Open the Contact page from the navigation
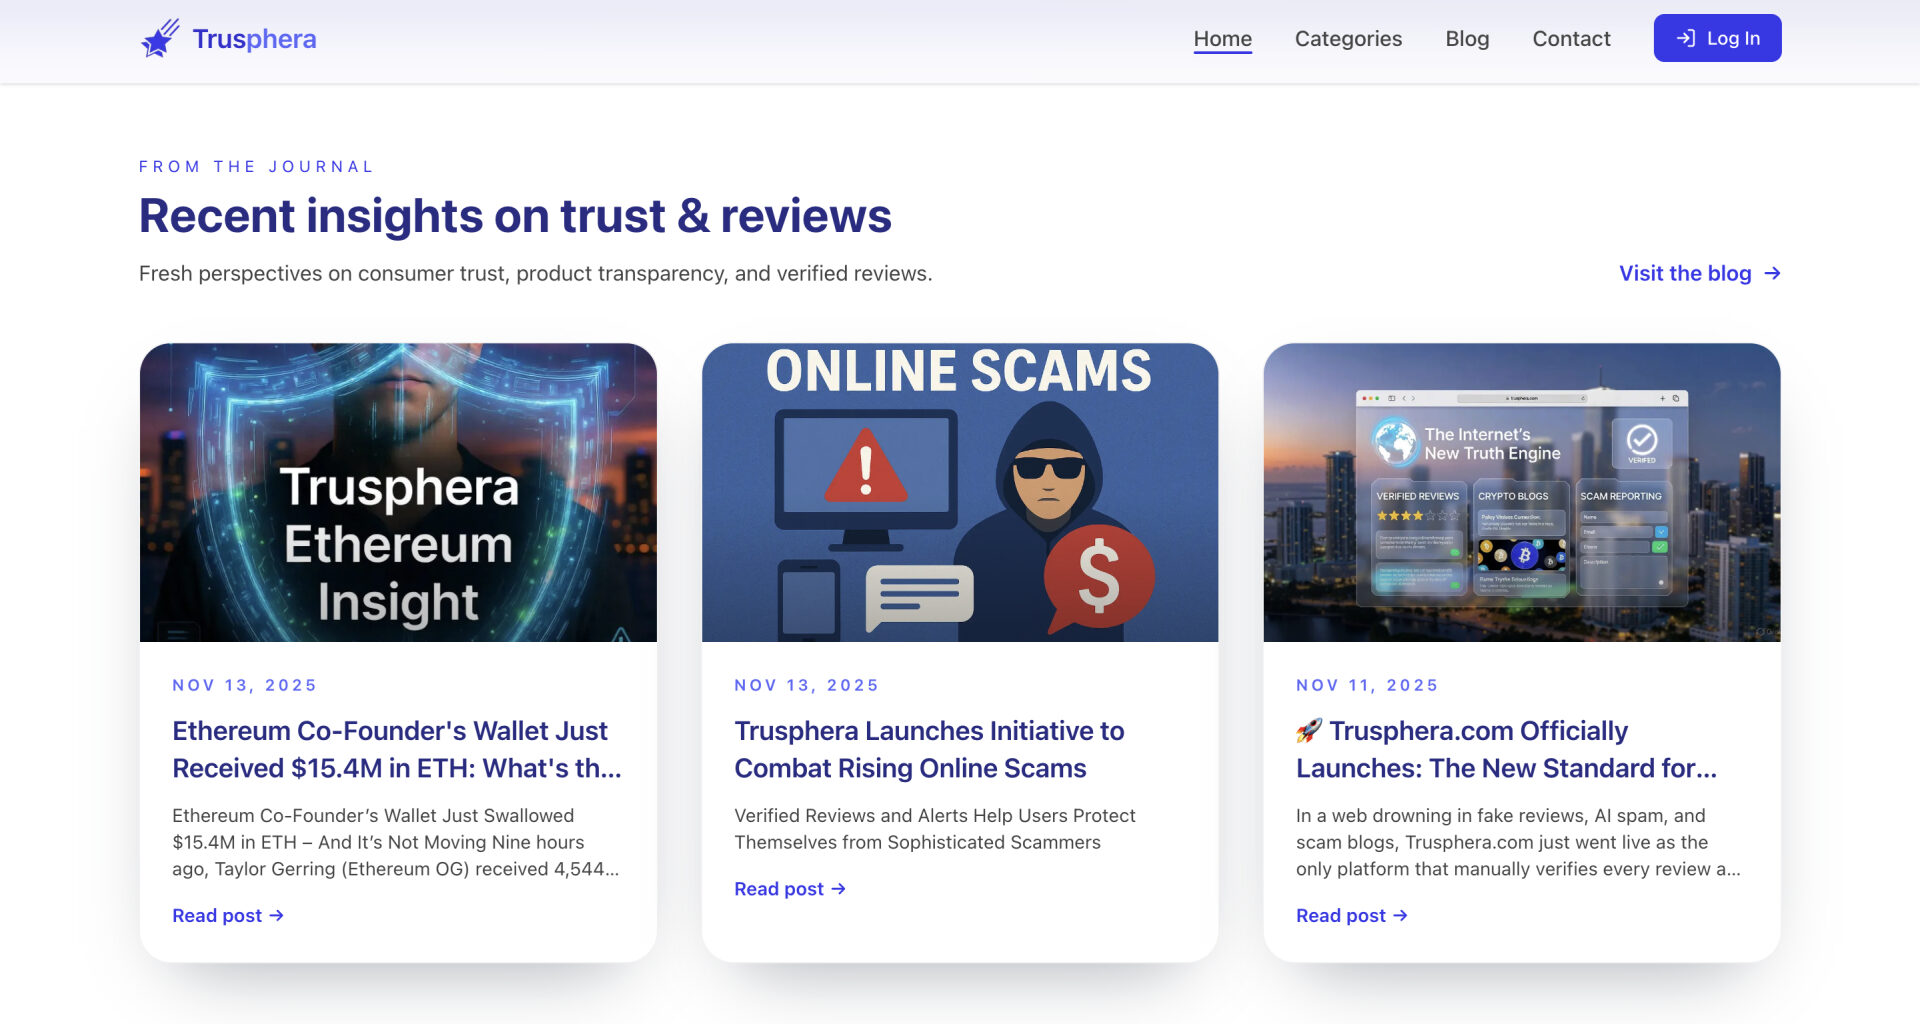Screen dimensions: 1920x1024 pos(1571,38)
